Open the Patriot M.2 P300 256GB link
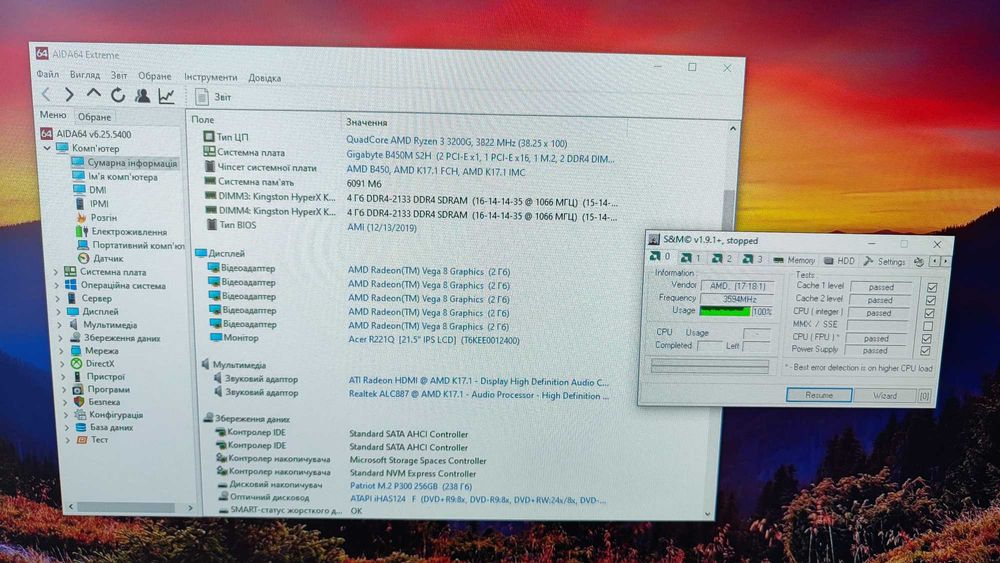Viewport: 1000px width, 563px height. [x=411, y=486]
